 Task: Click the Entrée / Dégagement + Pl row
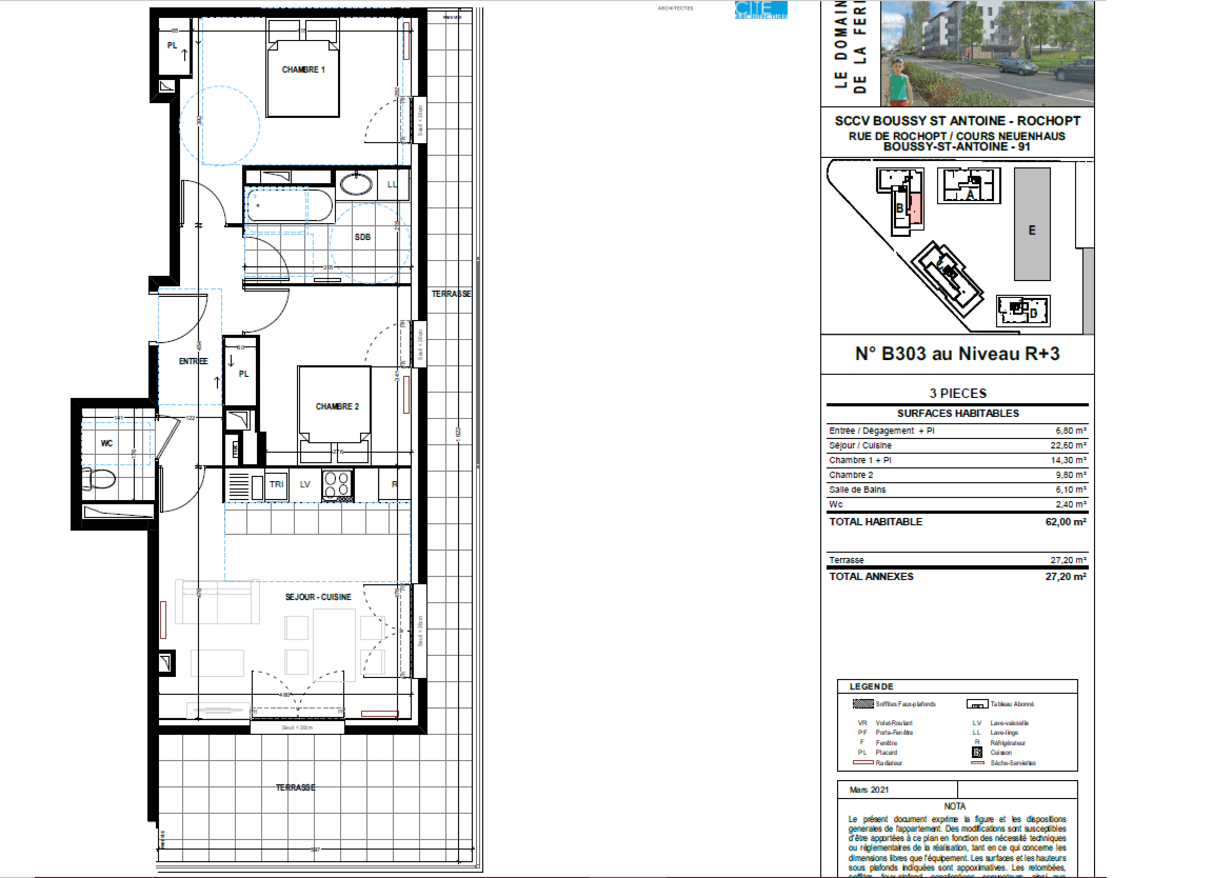click(958, 431)
